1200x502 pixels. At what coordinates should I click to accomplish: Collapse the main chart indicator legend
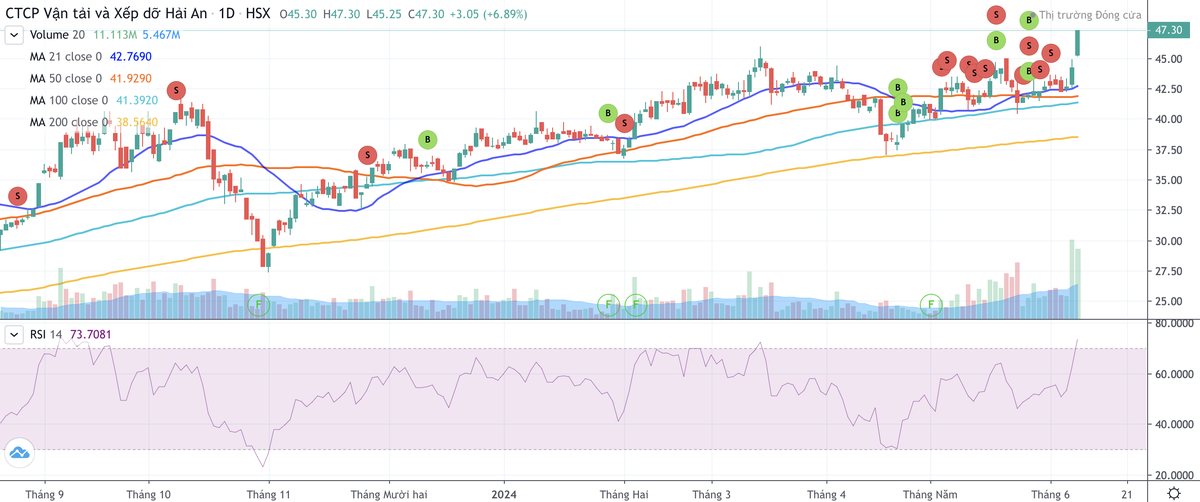point(14,35)
